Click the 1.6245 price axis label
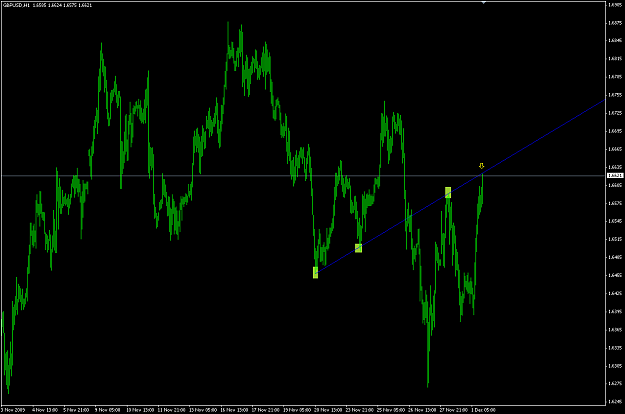Screen dimensions: 625x414 (615, 401)
